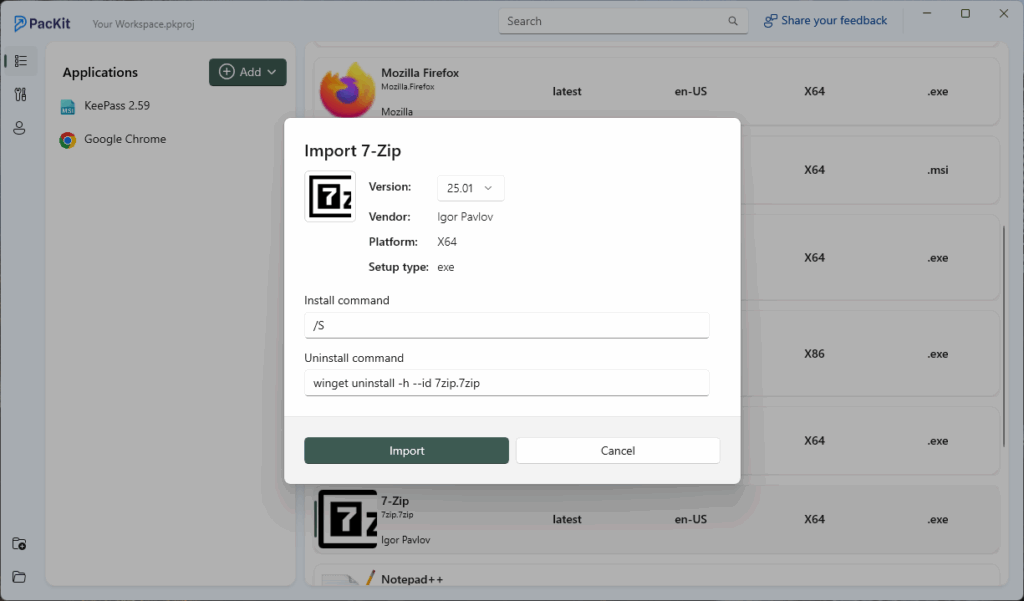Select KeePass 2.59 in Applications
Image resolution: width=1024 pixels, height=601 pixels.
tap(117, 106)
